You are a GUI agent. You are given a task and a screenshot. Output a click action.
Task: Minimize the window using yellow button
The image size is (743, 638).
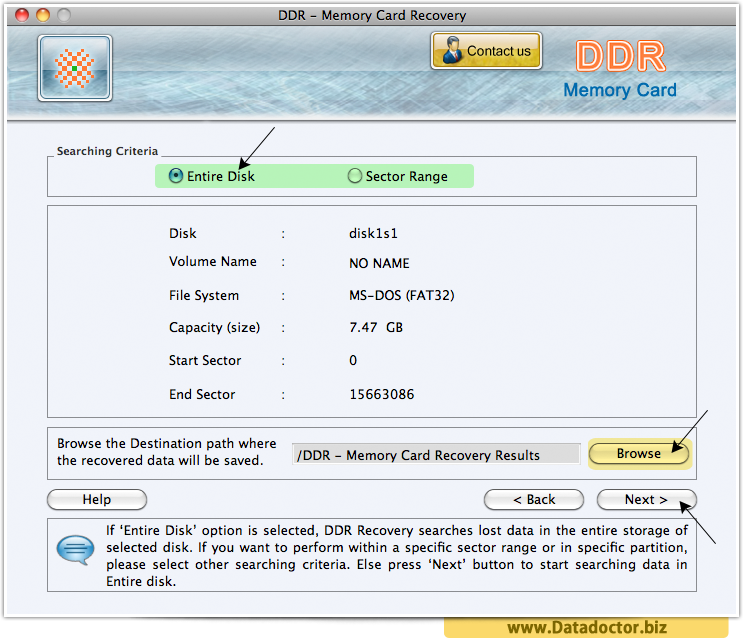[43, 15]
